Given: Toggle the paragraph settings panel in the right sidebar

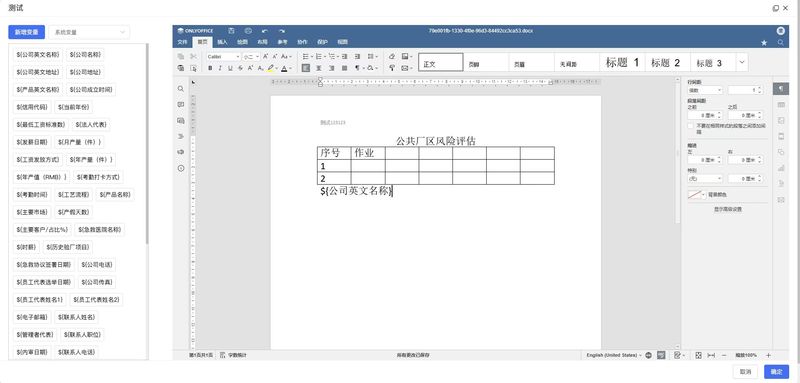Looking at the screenshot, I should [781, 89].
